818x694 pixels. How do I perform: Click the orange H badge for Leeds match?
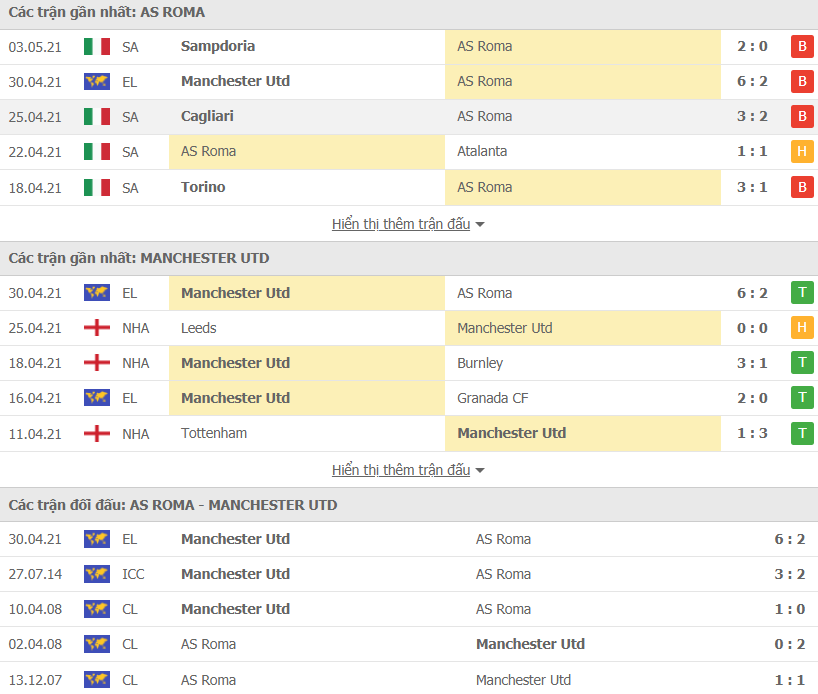pos(800,328)
